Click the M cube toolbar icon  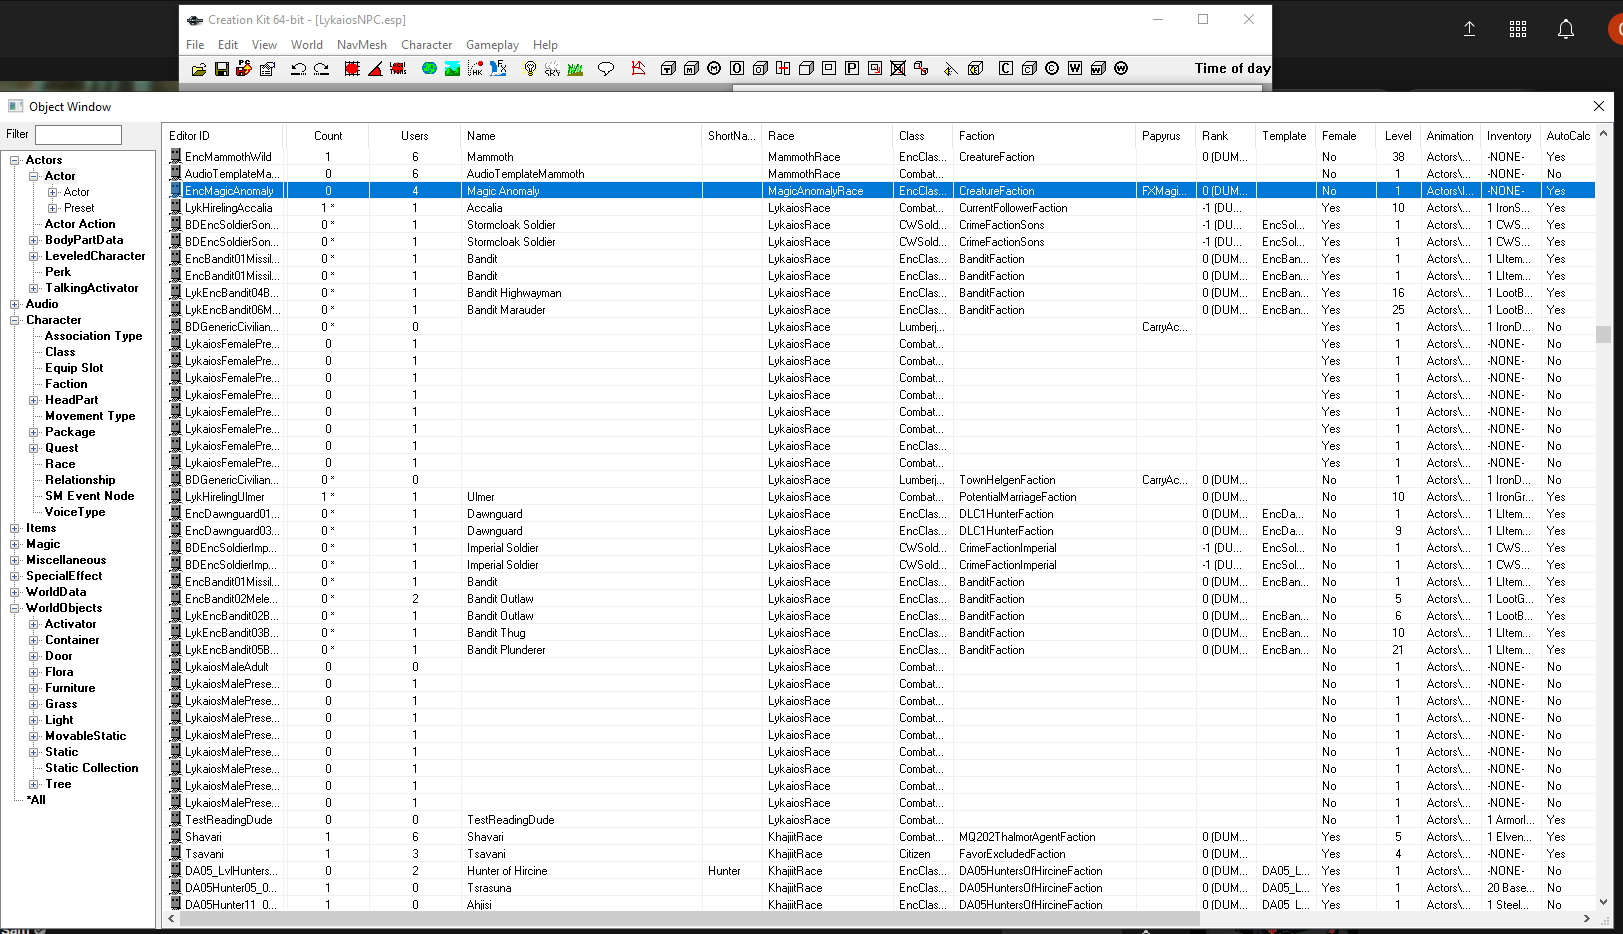click(691, 69)
